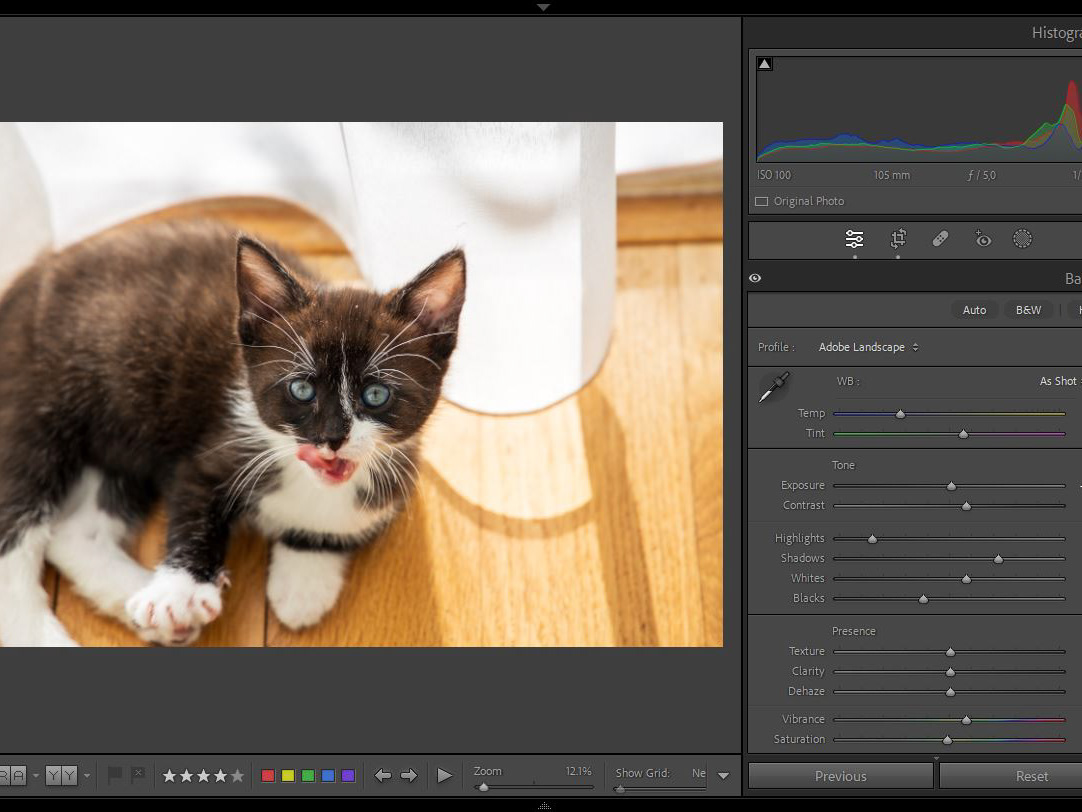Click the Tone section label
Image resolution: width=1082 pixels, height=812 pixels.
point(843,465)
